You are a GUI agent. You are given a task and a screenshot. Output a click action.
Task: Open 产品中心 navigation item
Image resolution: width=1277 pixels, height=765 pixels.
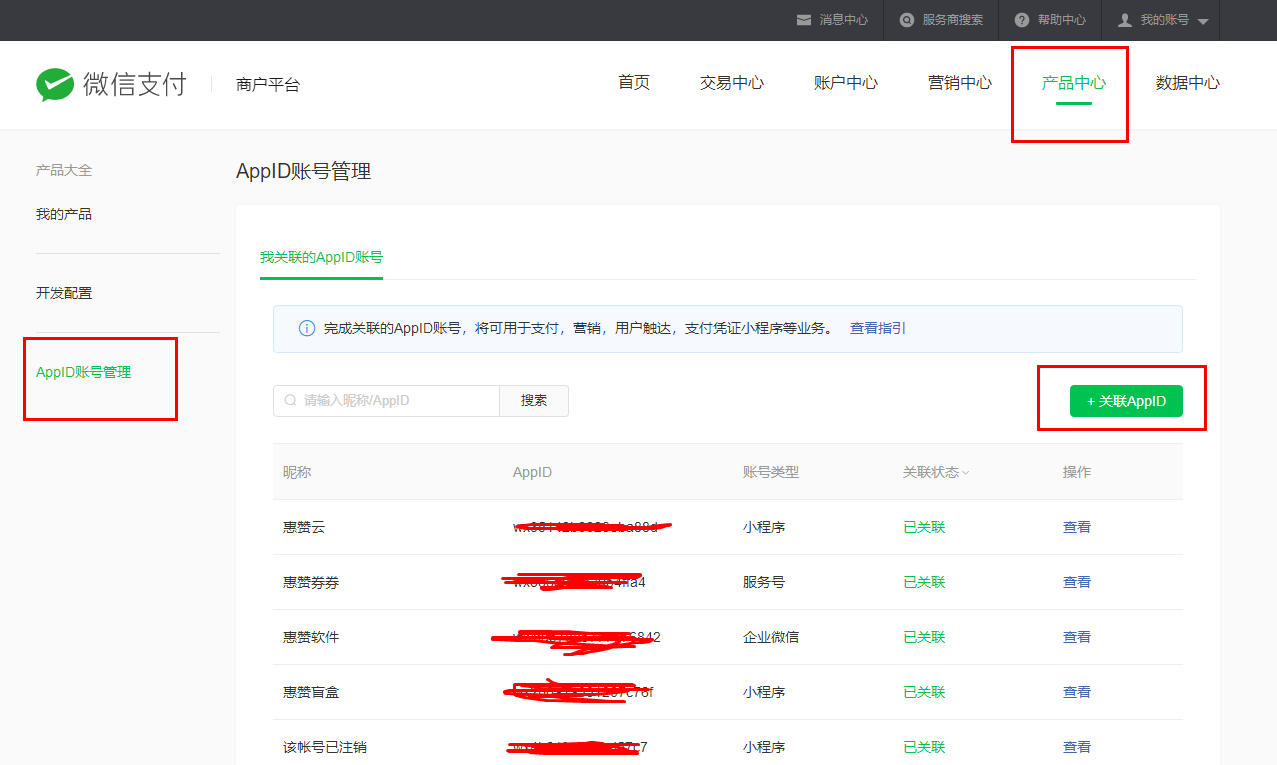point(1074,83)
